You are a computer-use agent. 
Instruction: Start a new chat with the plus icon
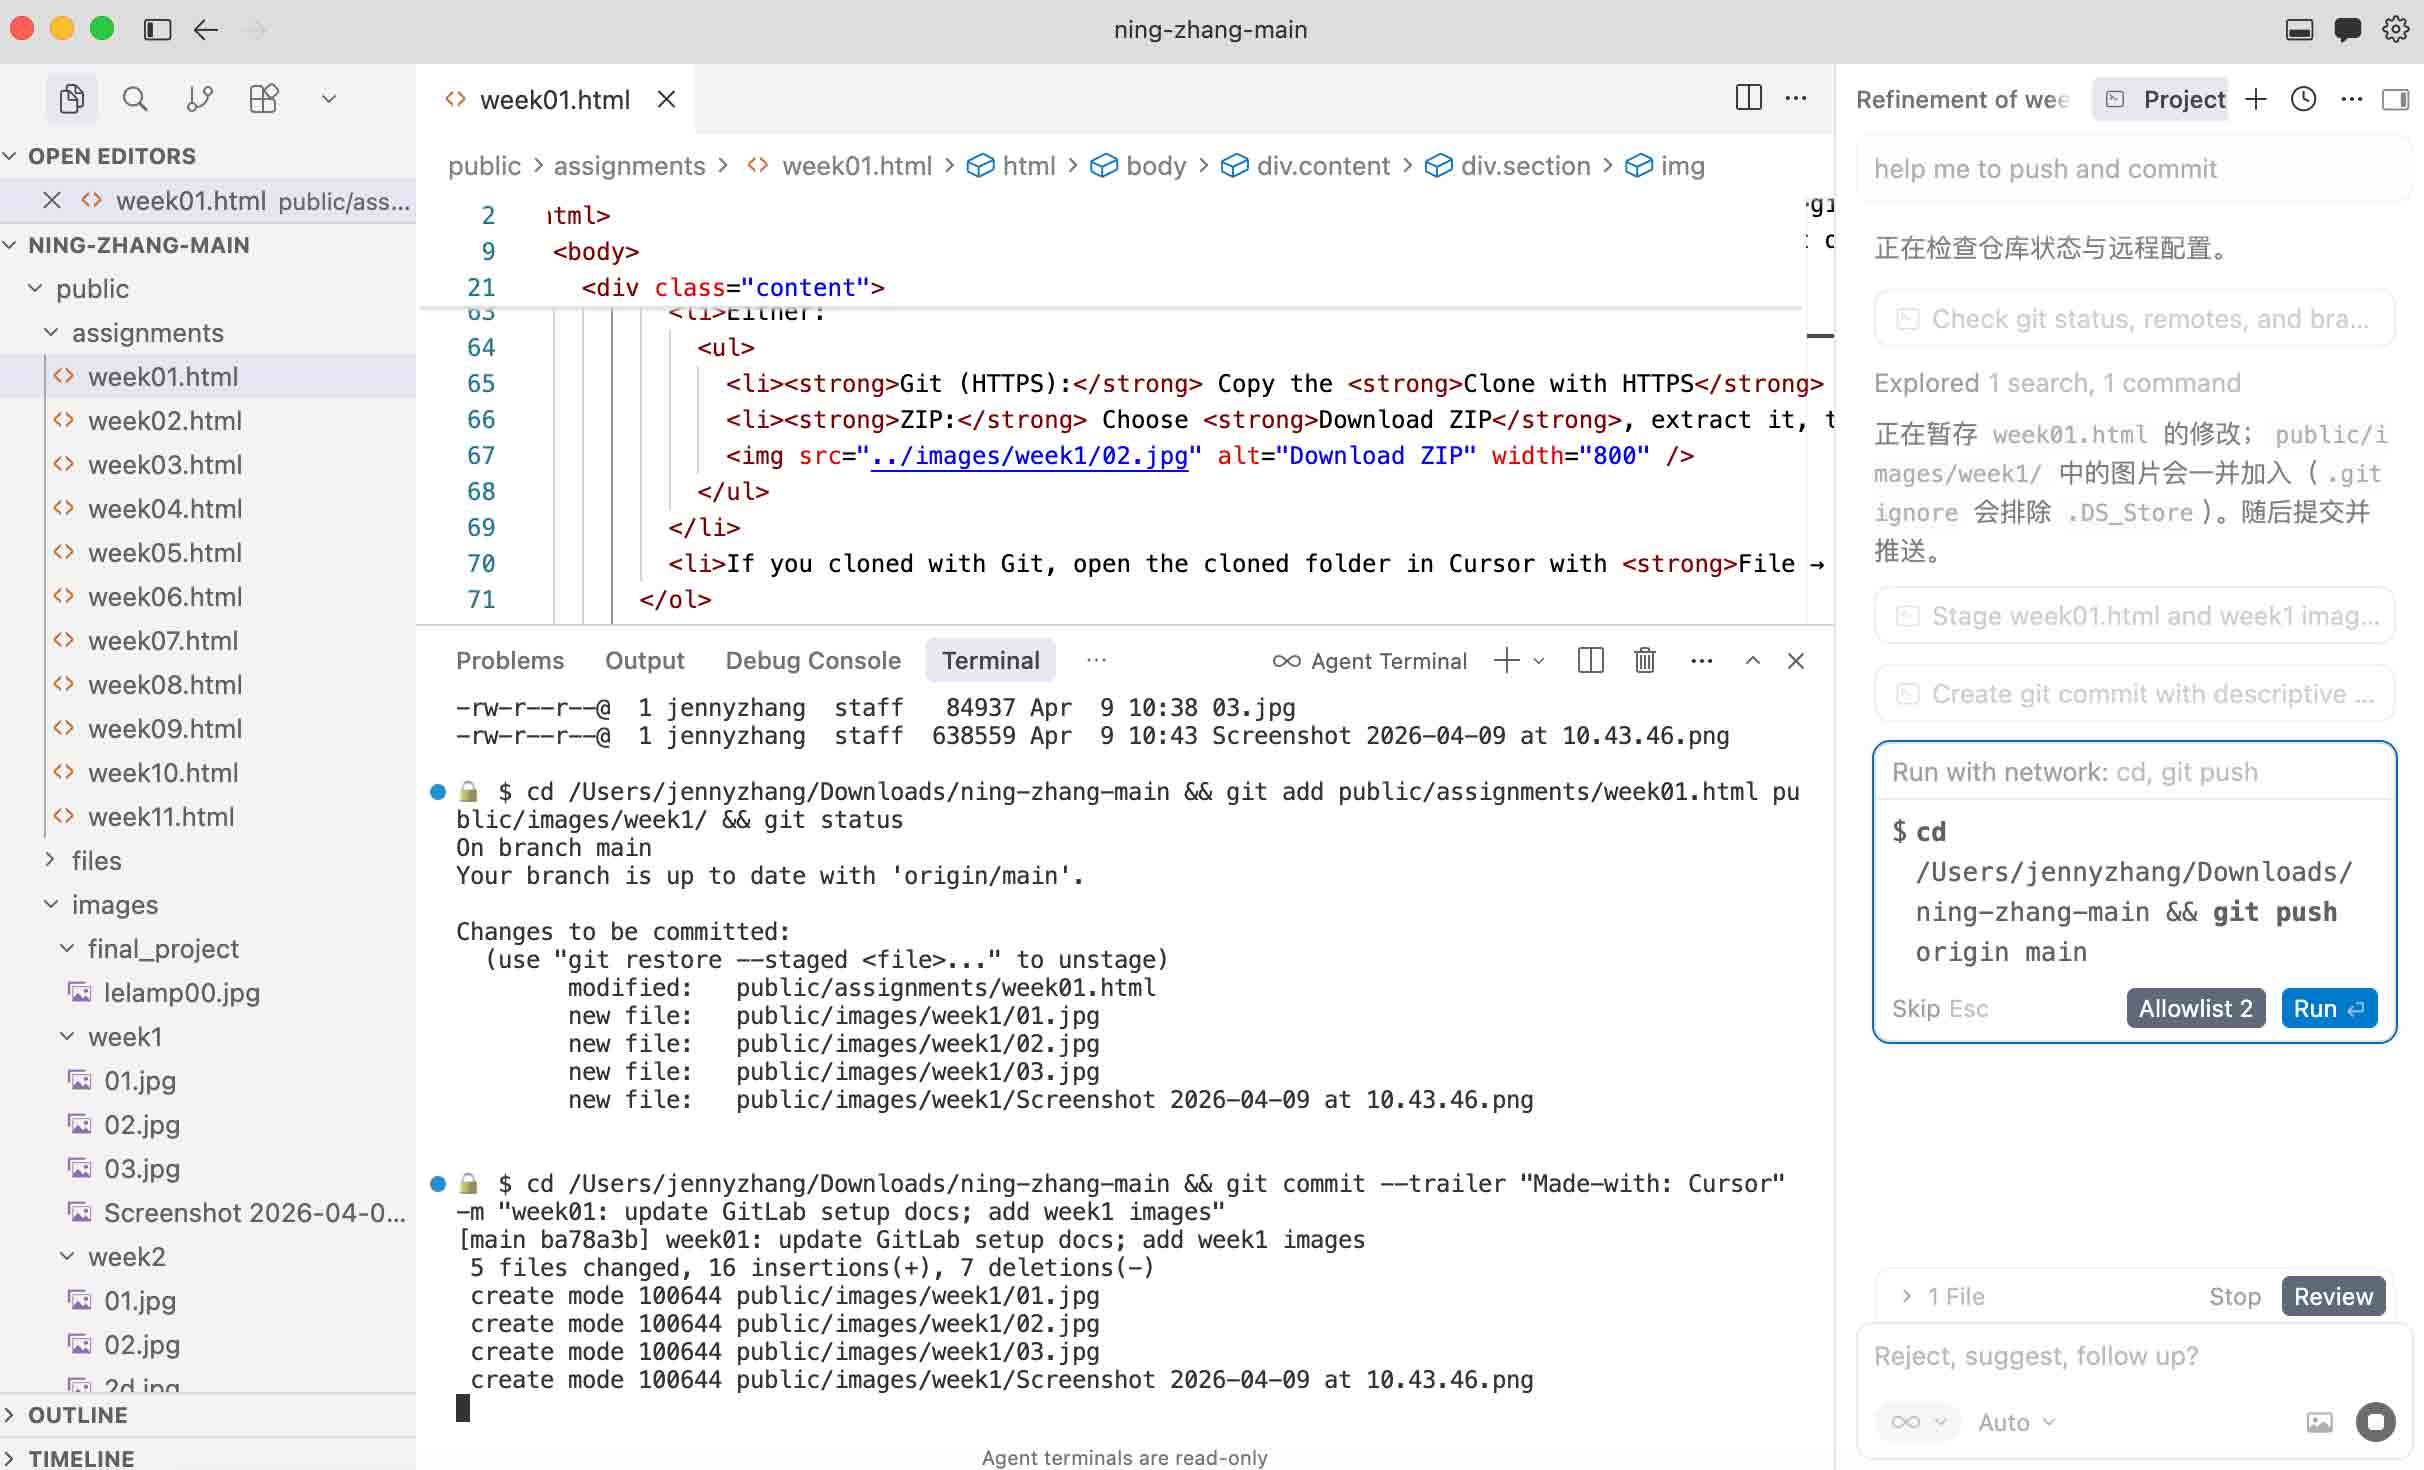click(x=2256, y=98)
